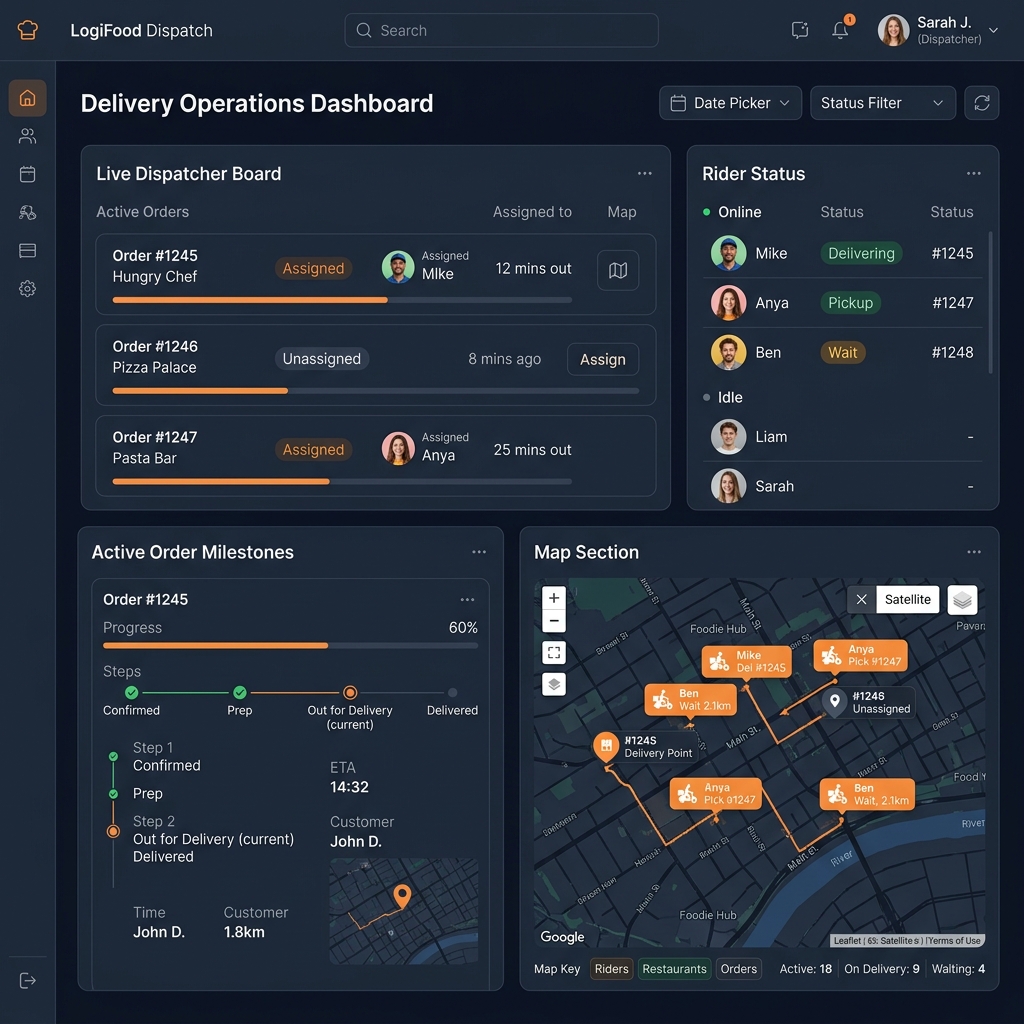Zoom out on the map
Screen dimensions: 1024x1024
pyautogui.click(x=554, y=620)
